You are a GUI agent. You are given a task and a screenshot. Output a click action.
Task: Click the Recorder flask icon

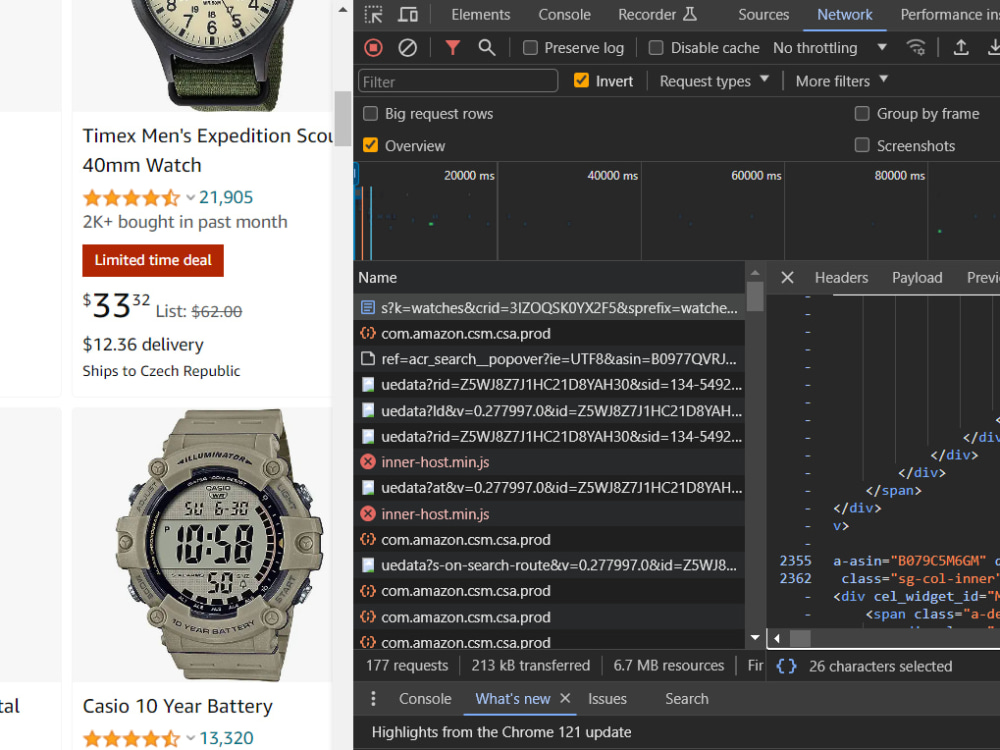tap(690, 14)
